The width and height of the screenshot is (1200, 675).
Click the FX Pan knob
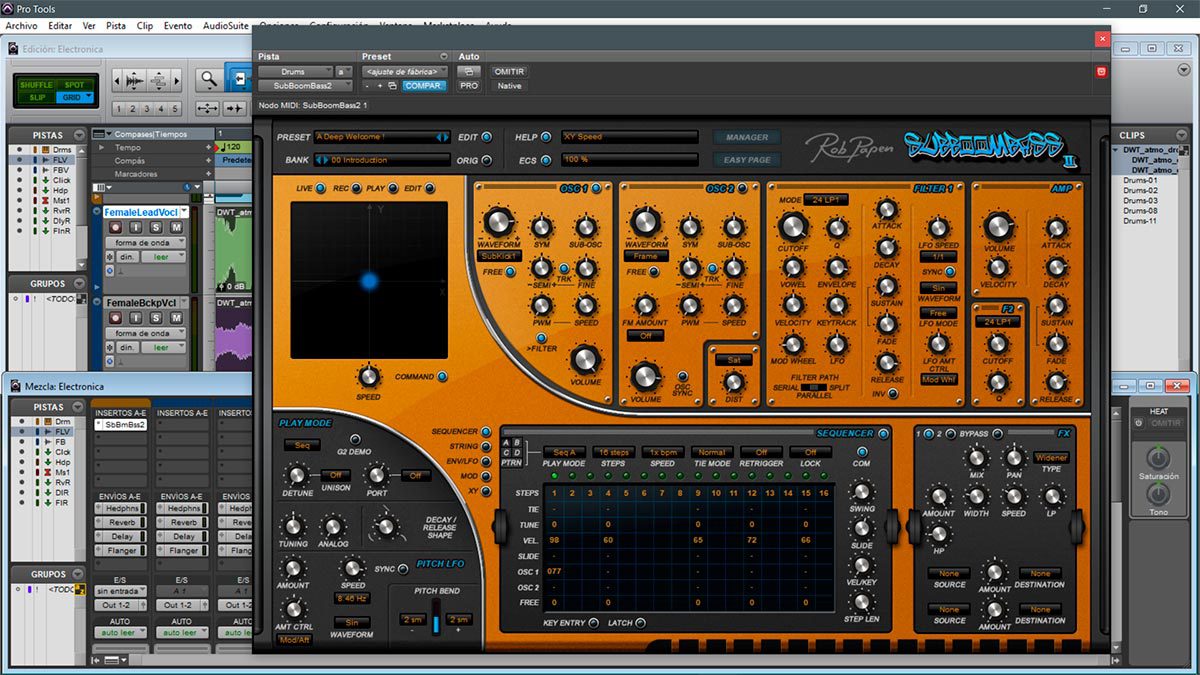(1014, 457)
